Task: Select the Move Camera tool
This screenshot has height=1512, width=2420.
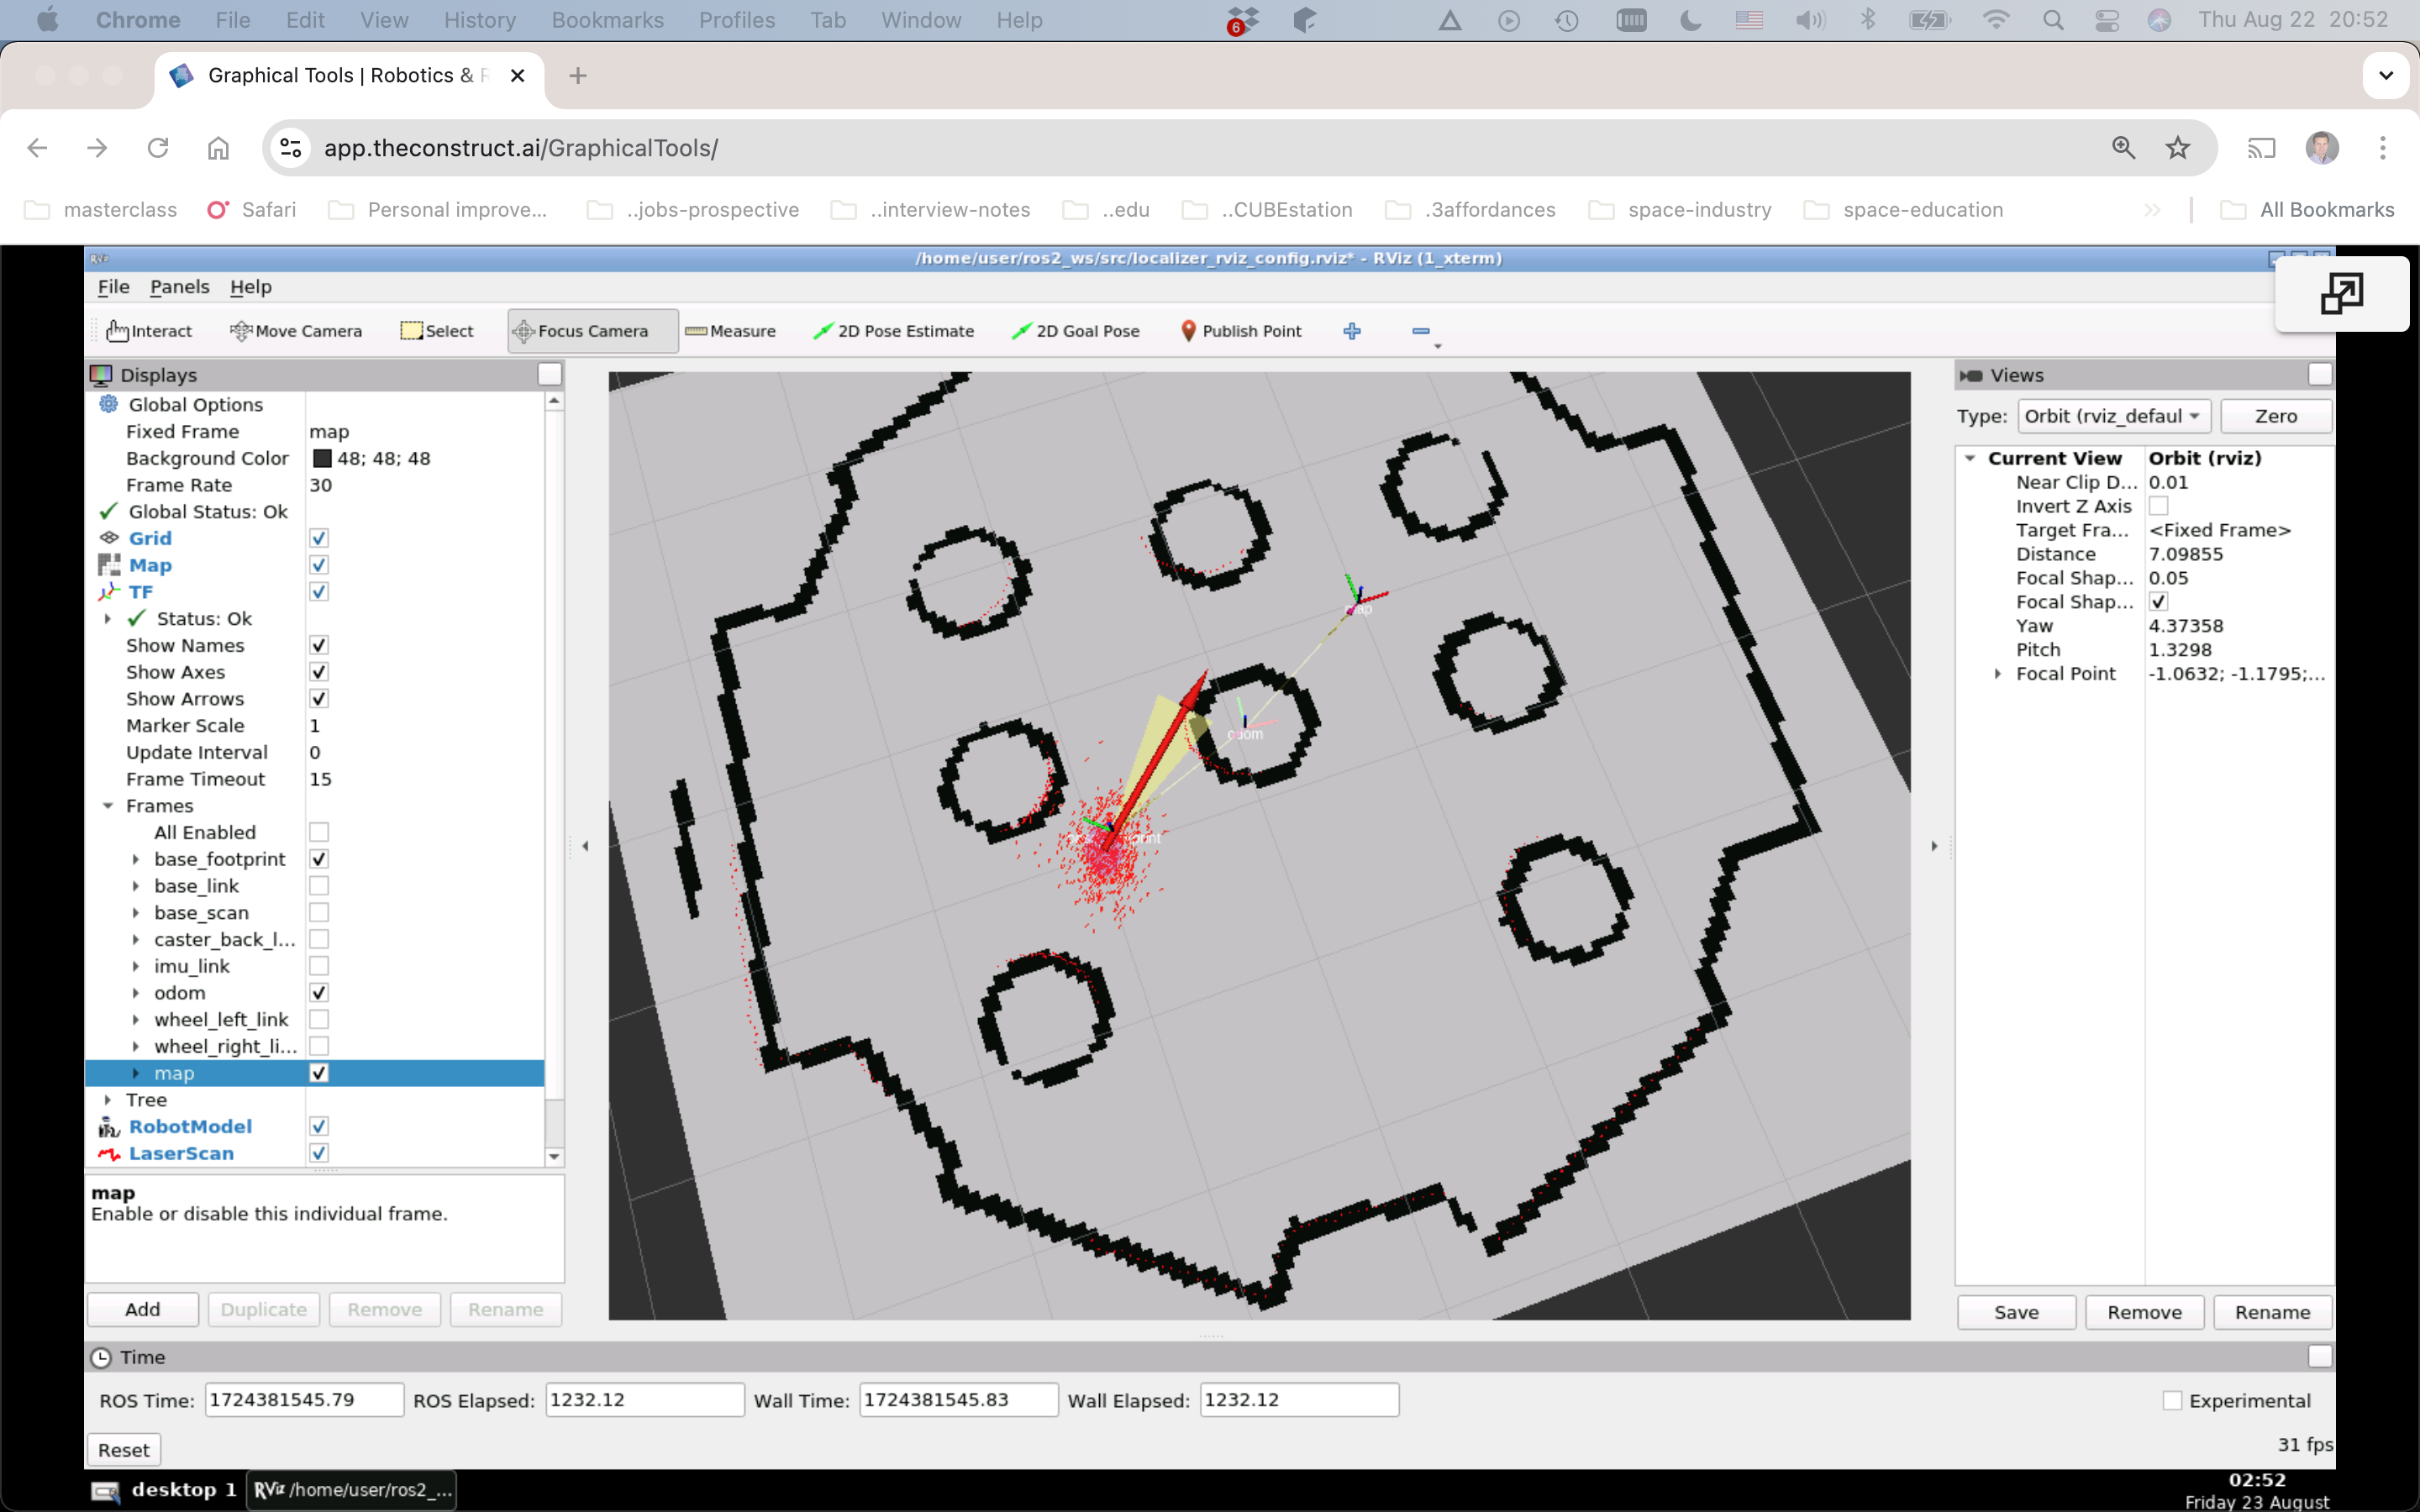Action: (x=296, y=331)
